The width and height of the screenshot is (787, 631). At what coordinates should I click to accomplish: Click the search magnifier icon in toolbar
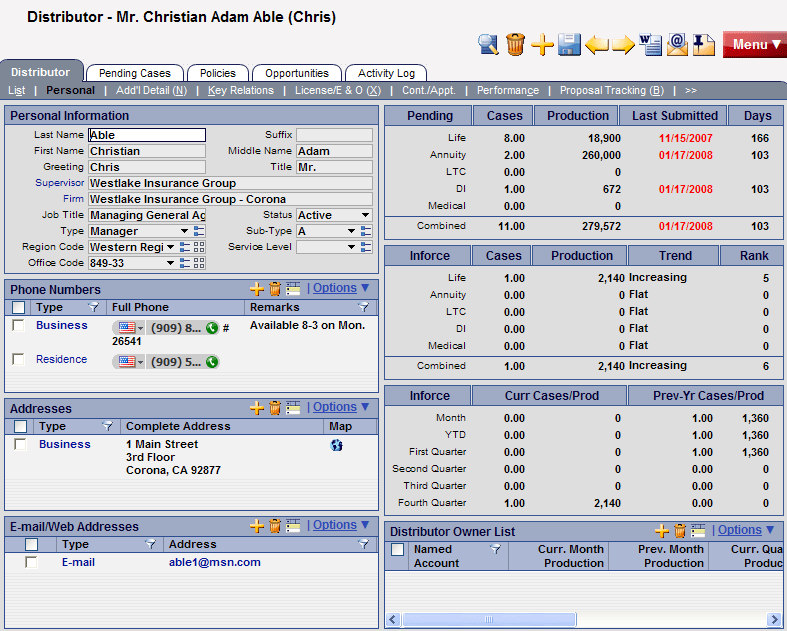pyautogui.click(x=488, y=44)
